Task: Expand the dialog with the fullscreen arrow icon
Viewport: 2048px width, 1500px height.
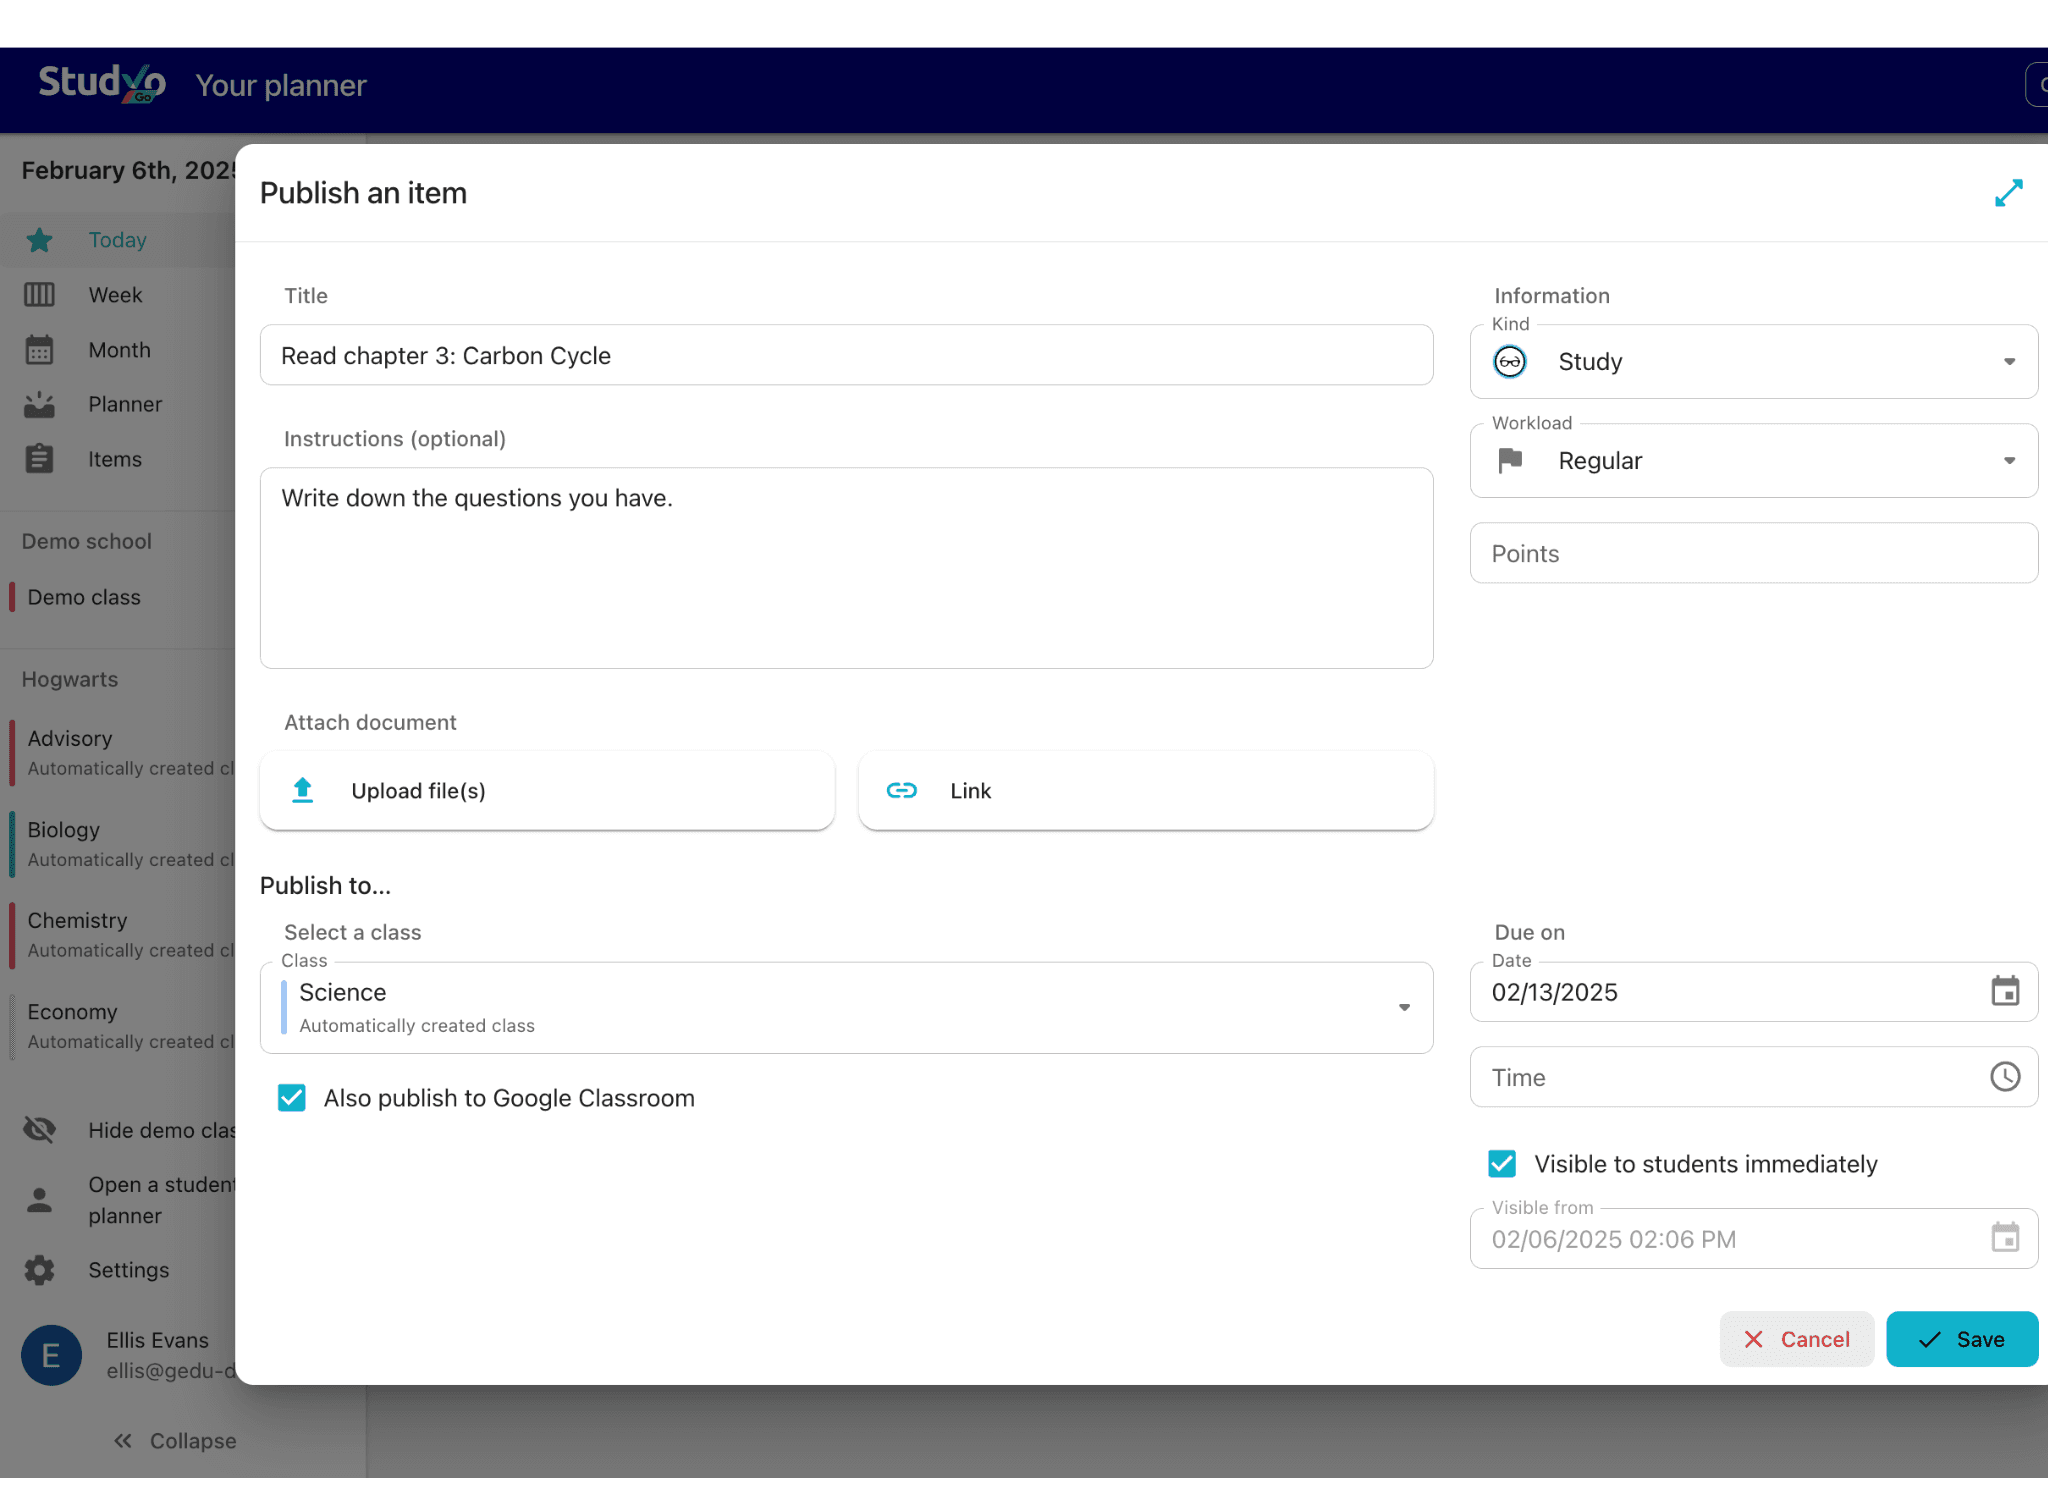Action: (x=2008, y=193)
